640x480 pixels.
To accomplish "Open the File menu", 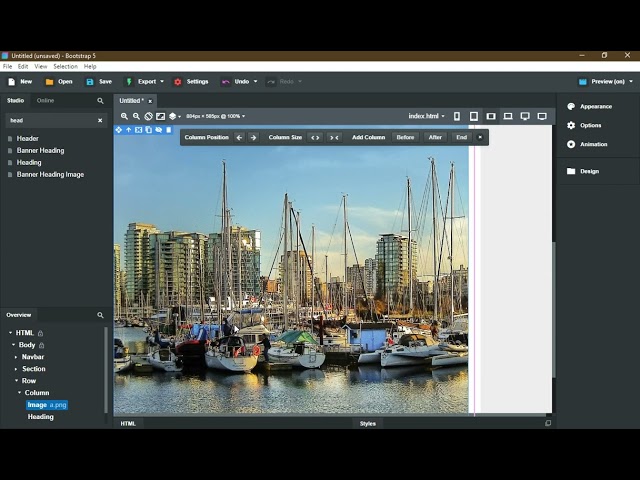I will [7, 67].
